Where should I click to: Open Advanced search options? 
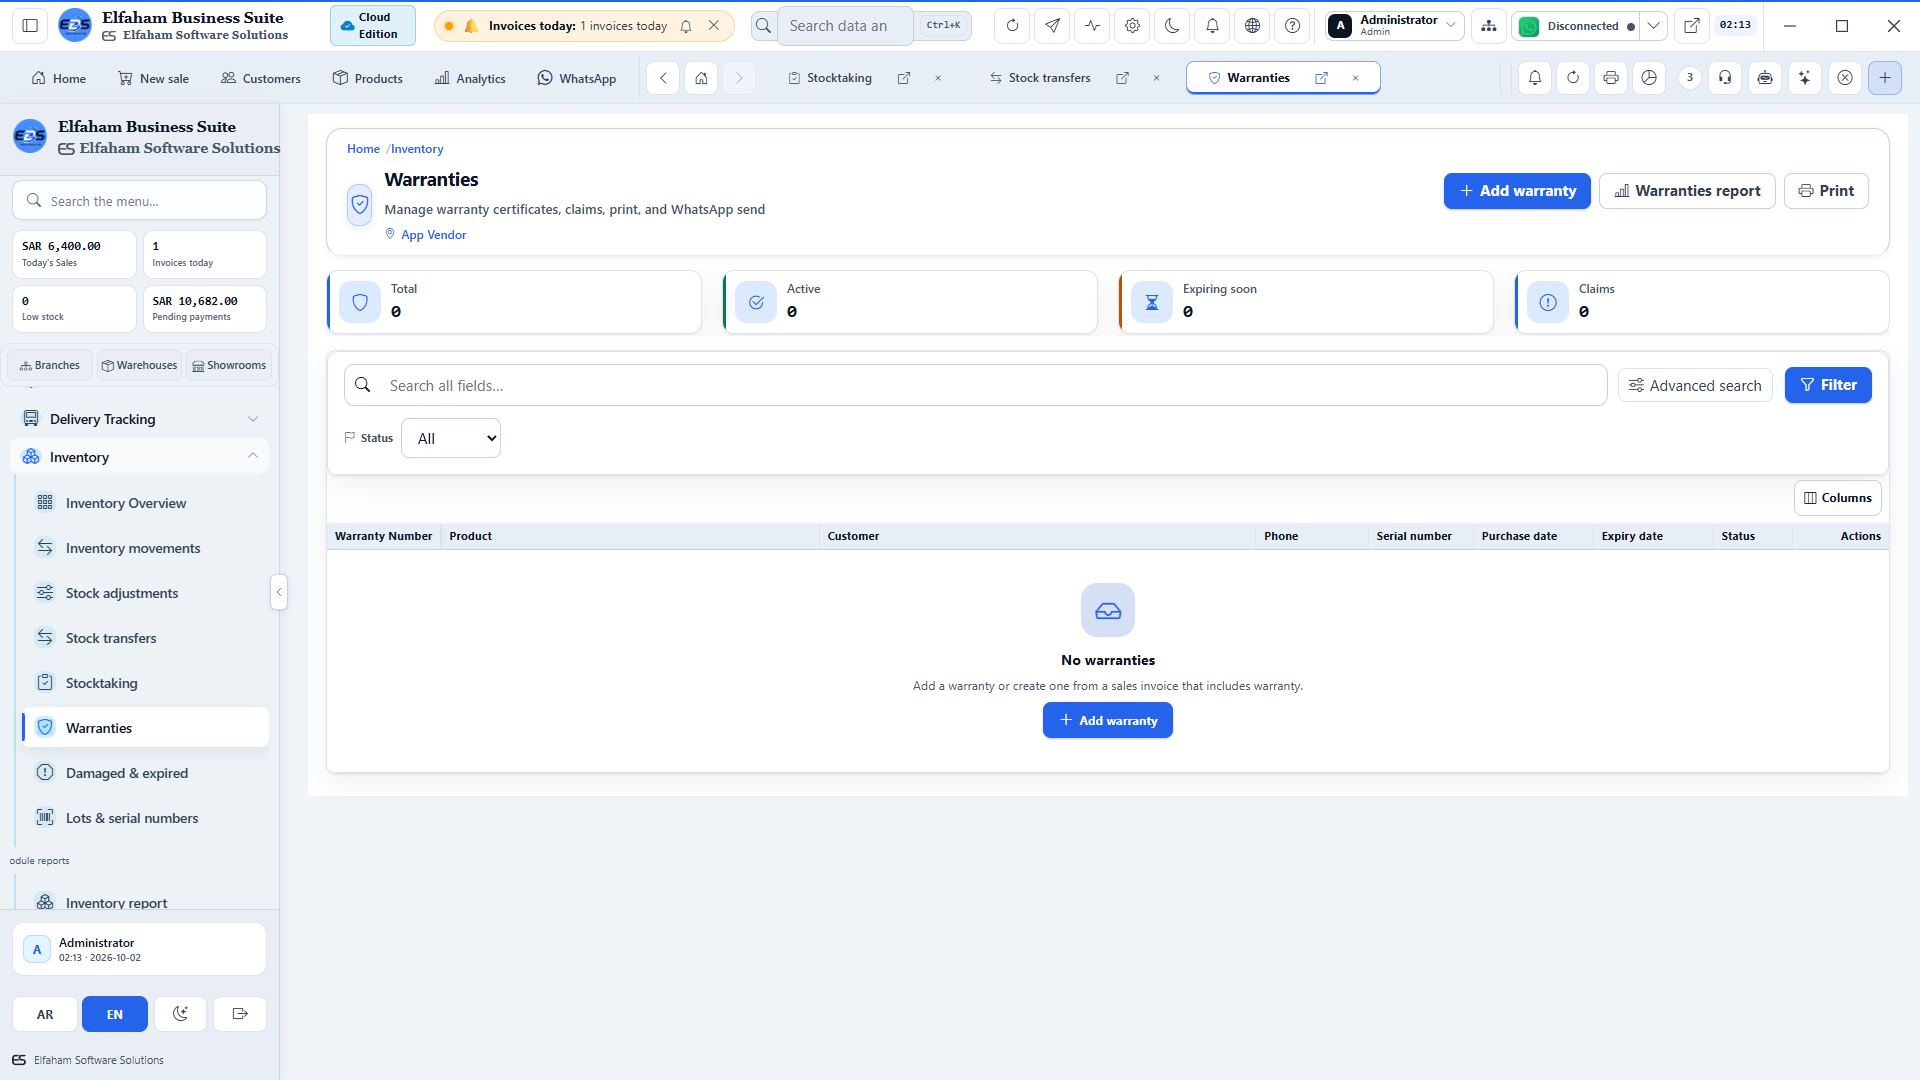(1695, 385)
